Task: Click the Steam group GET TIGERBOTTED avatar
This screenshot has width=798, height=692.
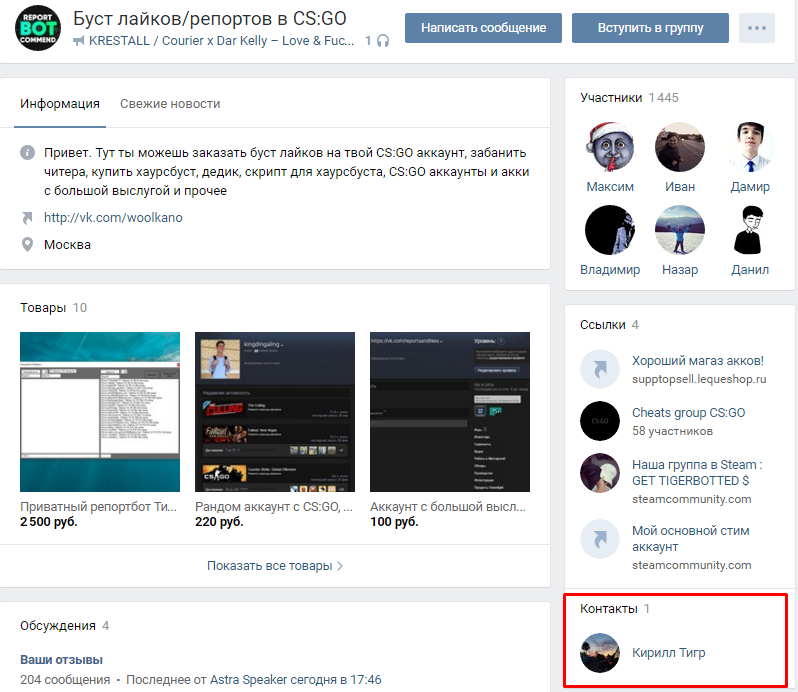Action: tap(600, 473)
